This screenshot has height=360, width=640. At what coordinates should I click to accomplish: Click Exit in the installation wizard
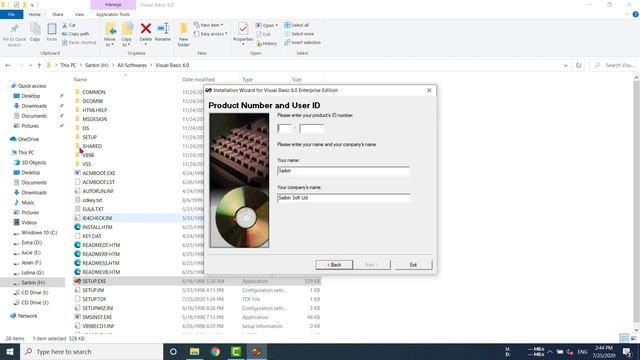[x=413, y=265]
